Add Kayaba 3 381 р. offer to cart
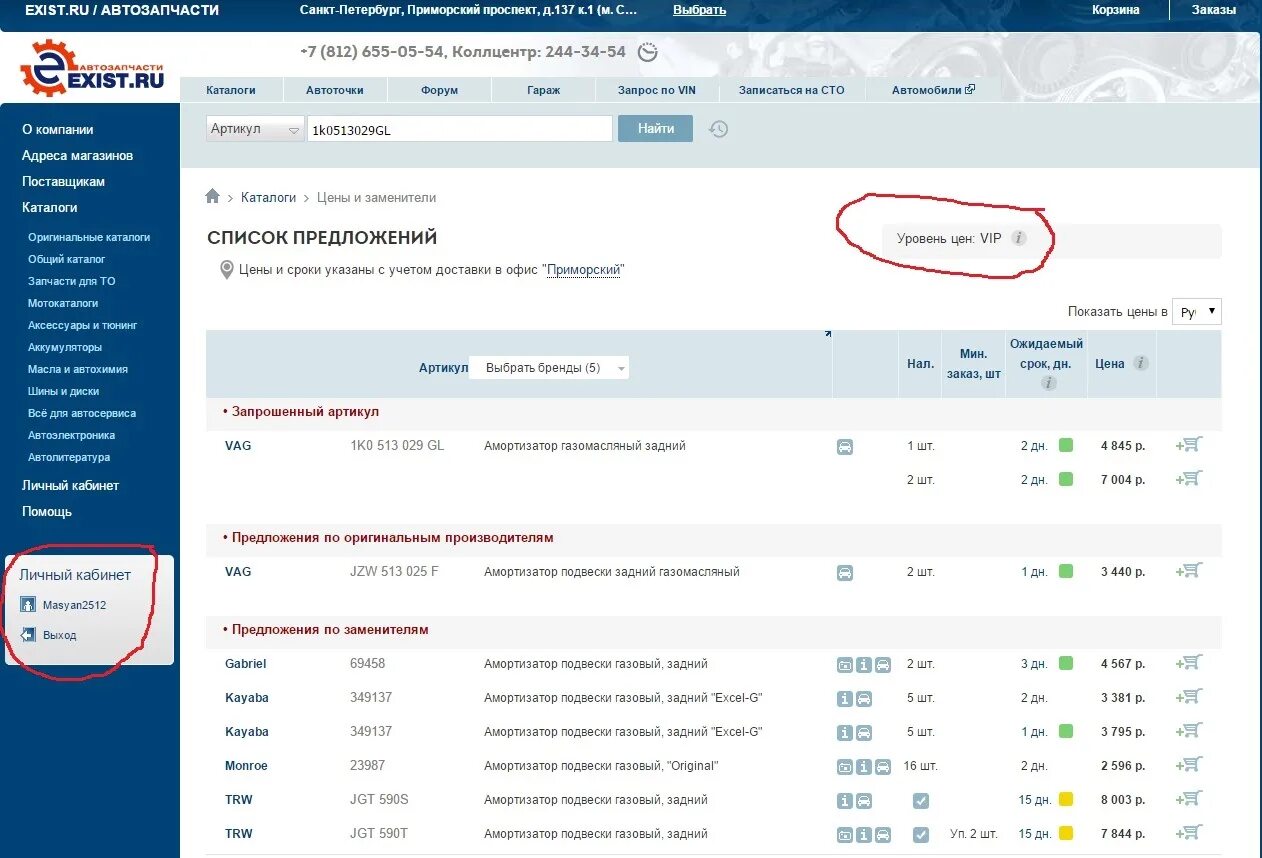The height and width of the screenshot is (858, 1262). point(1189,697)
